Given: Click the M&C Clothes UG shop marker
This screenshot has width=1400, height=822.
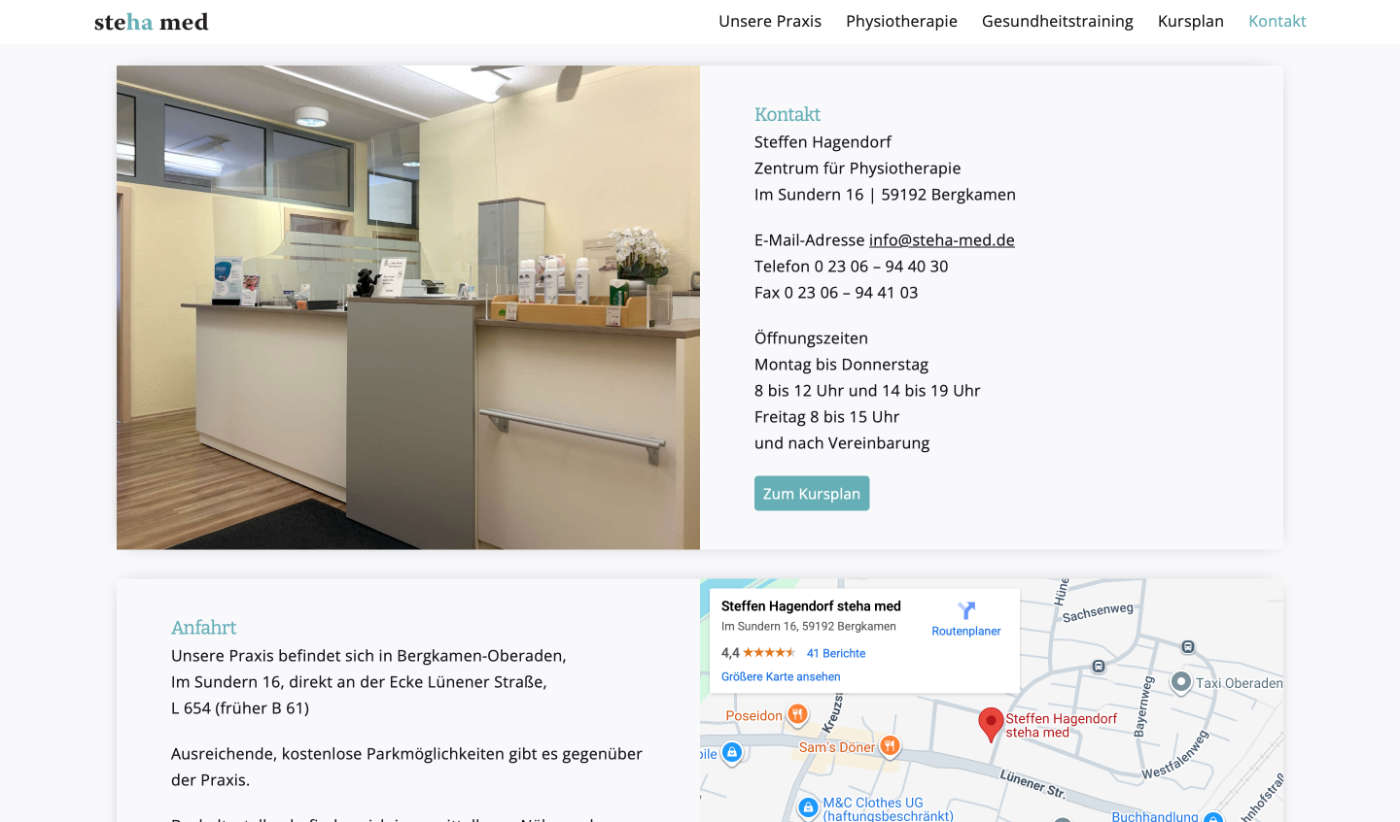Looking at the screenshot, I should pyautogui.click(x=808, y=806).
